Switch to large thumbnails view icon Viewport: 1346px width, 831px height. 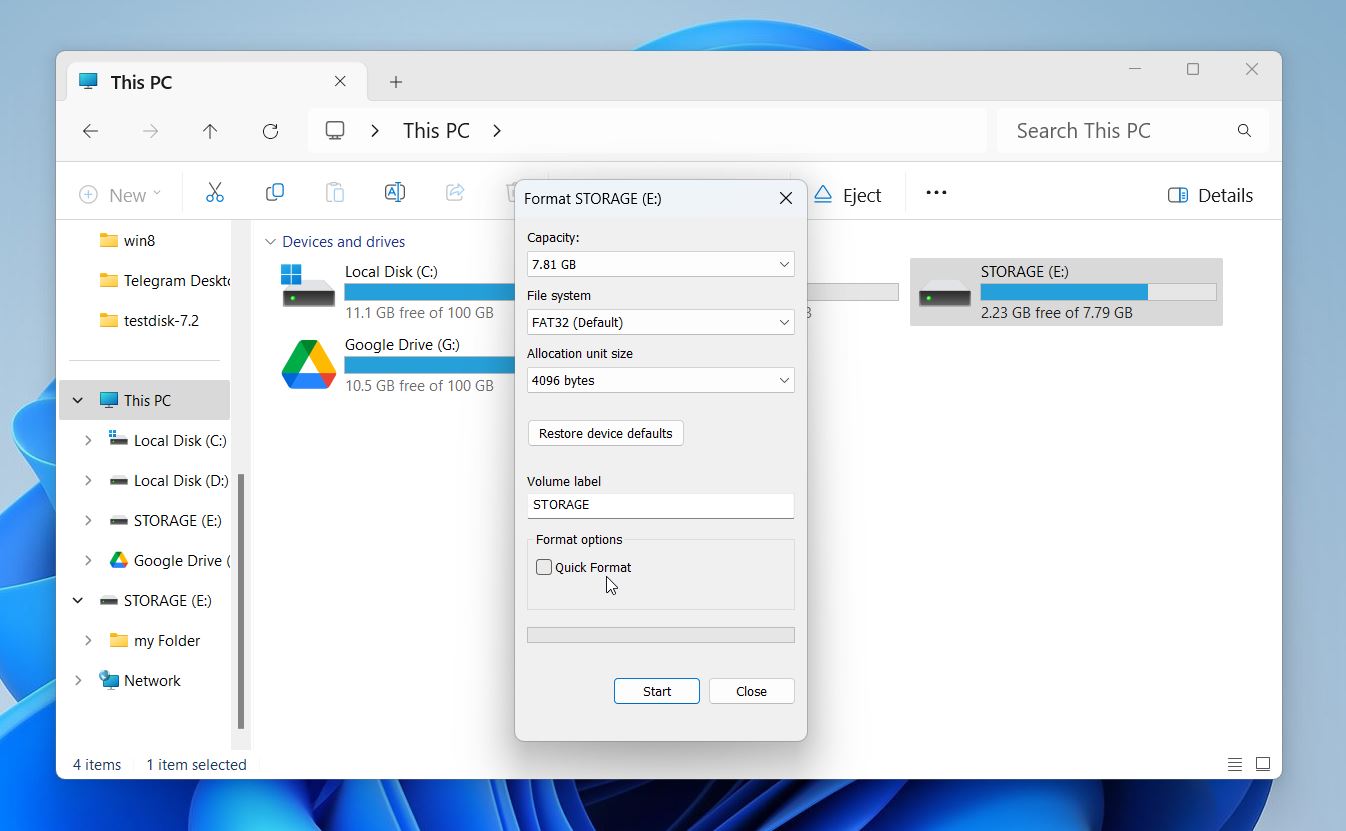pyautogui.click(x=1263, y=764)
